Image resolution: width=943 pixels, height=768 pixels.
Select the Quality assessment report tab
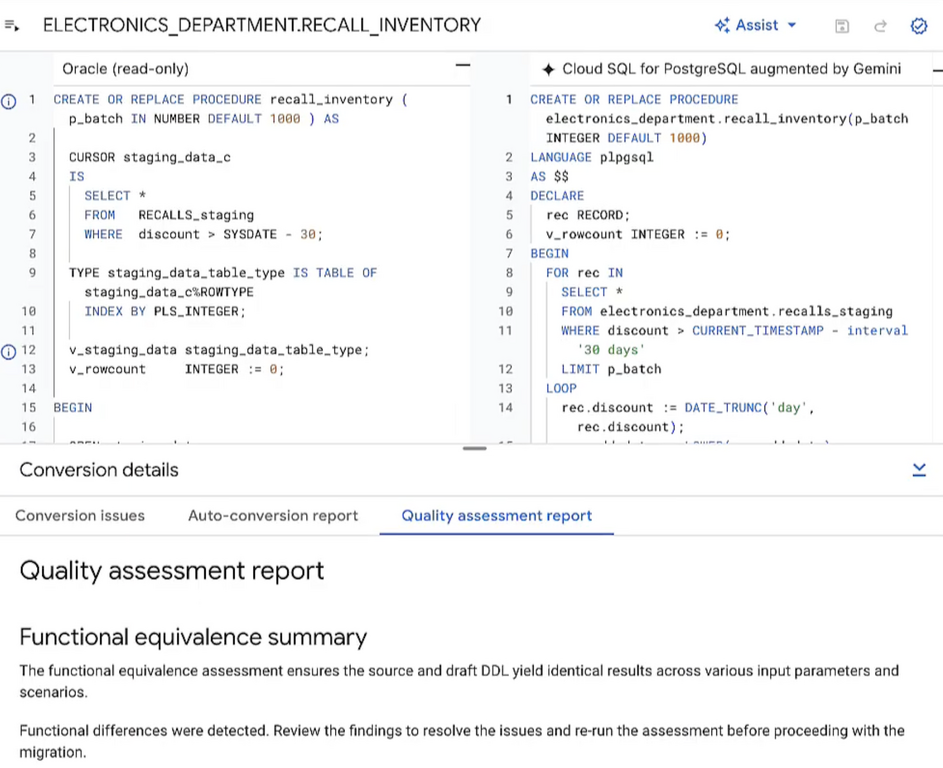click(x=497, y=515)
